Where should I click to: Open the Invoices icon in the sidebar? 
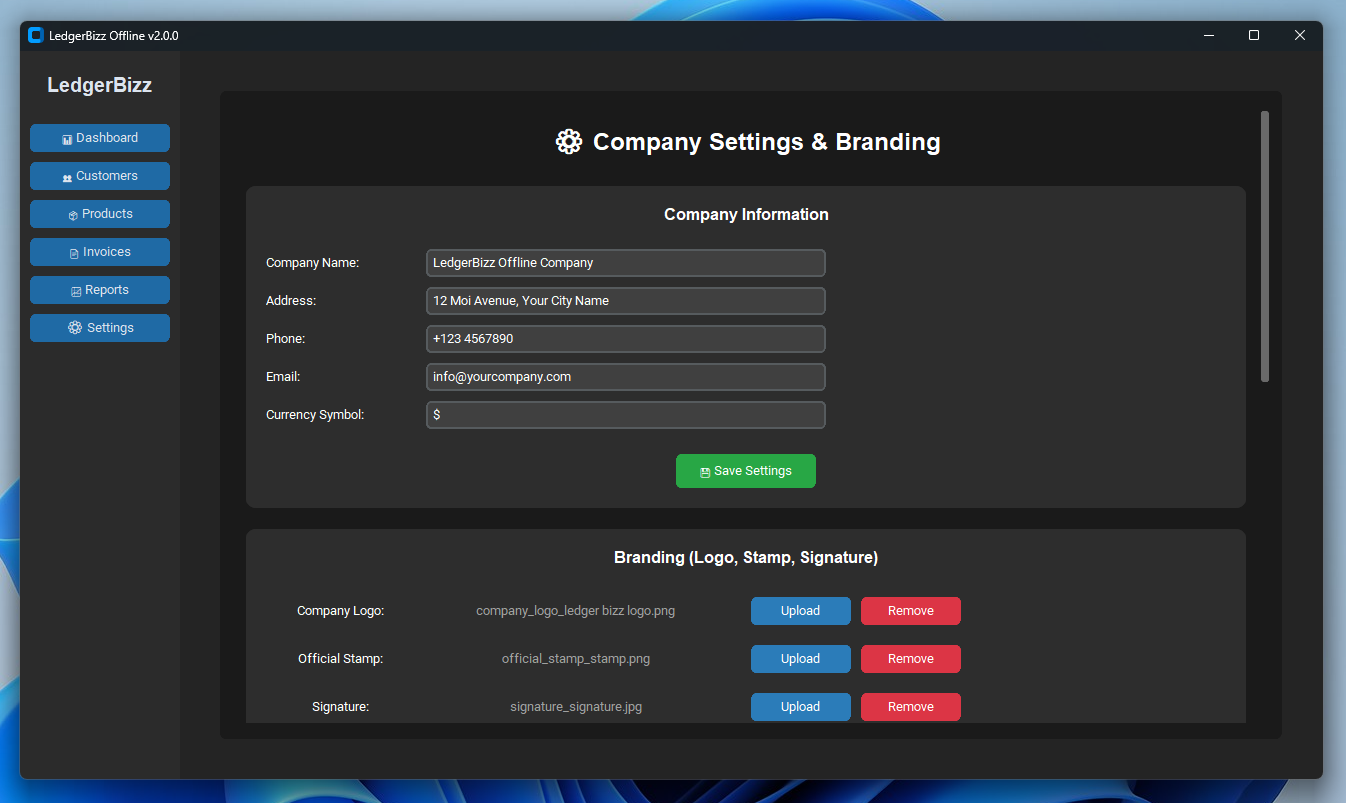pos(73,252)
